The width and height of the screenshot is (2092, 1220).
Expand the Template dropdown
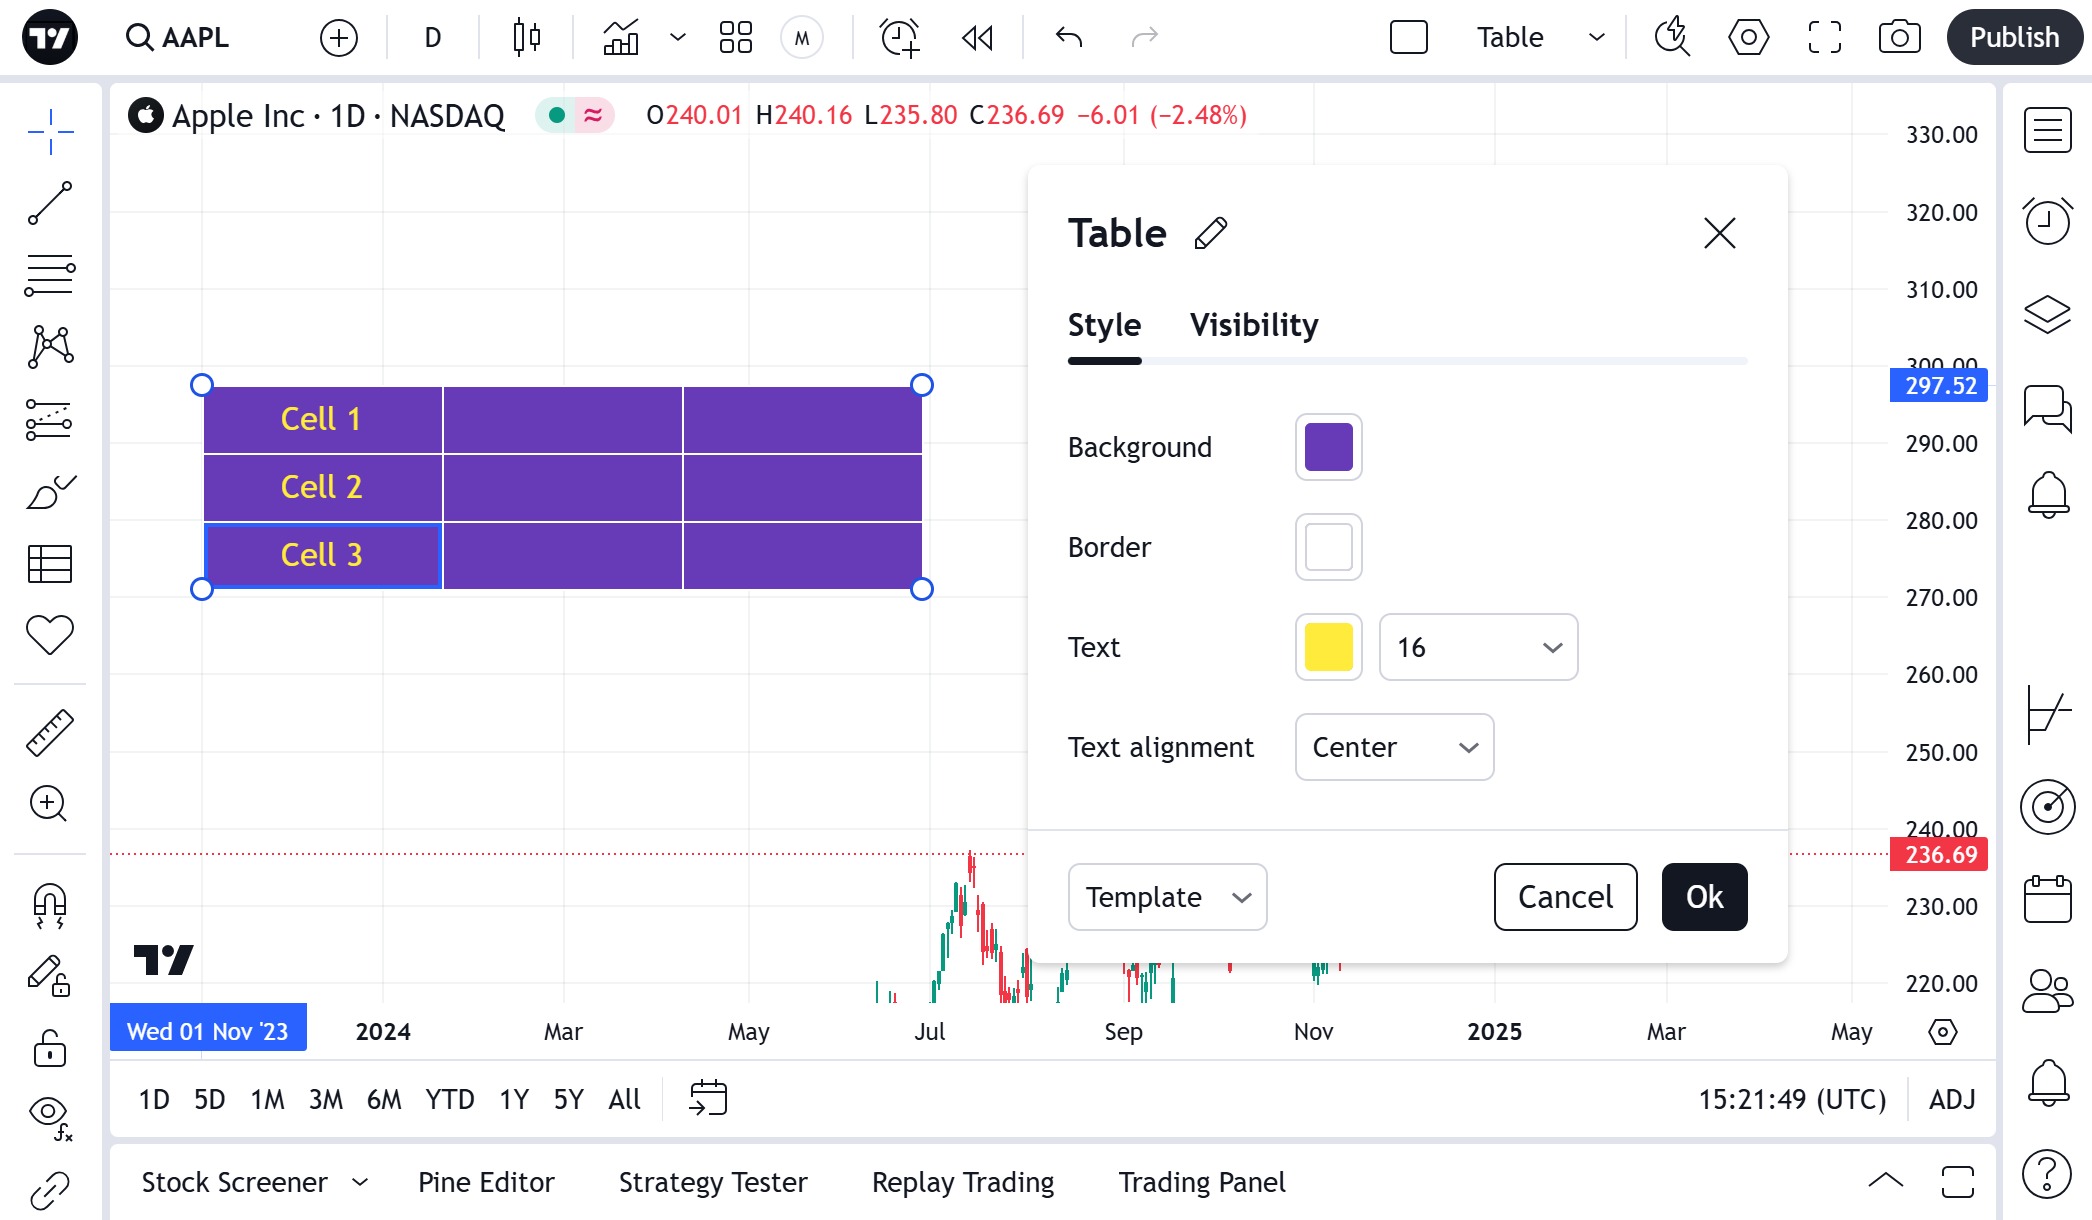click(1167, 897)
